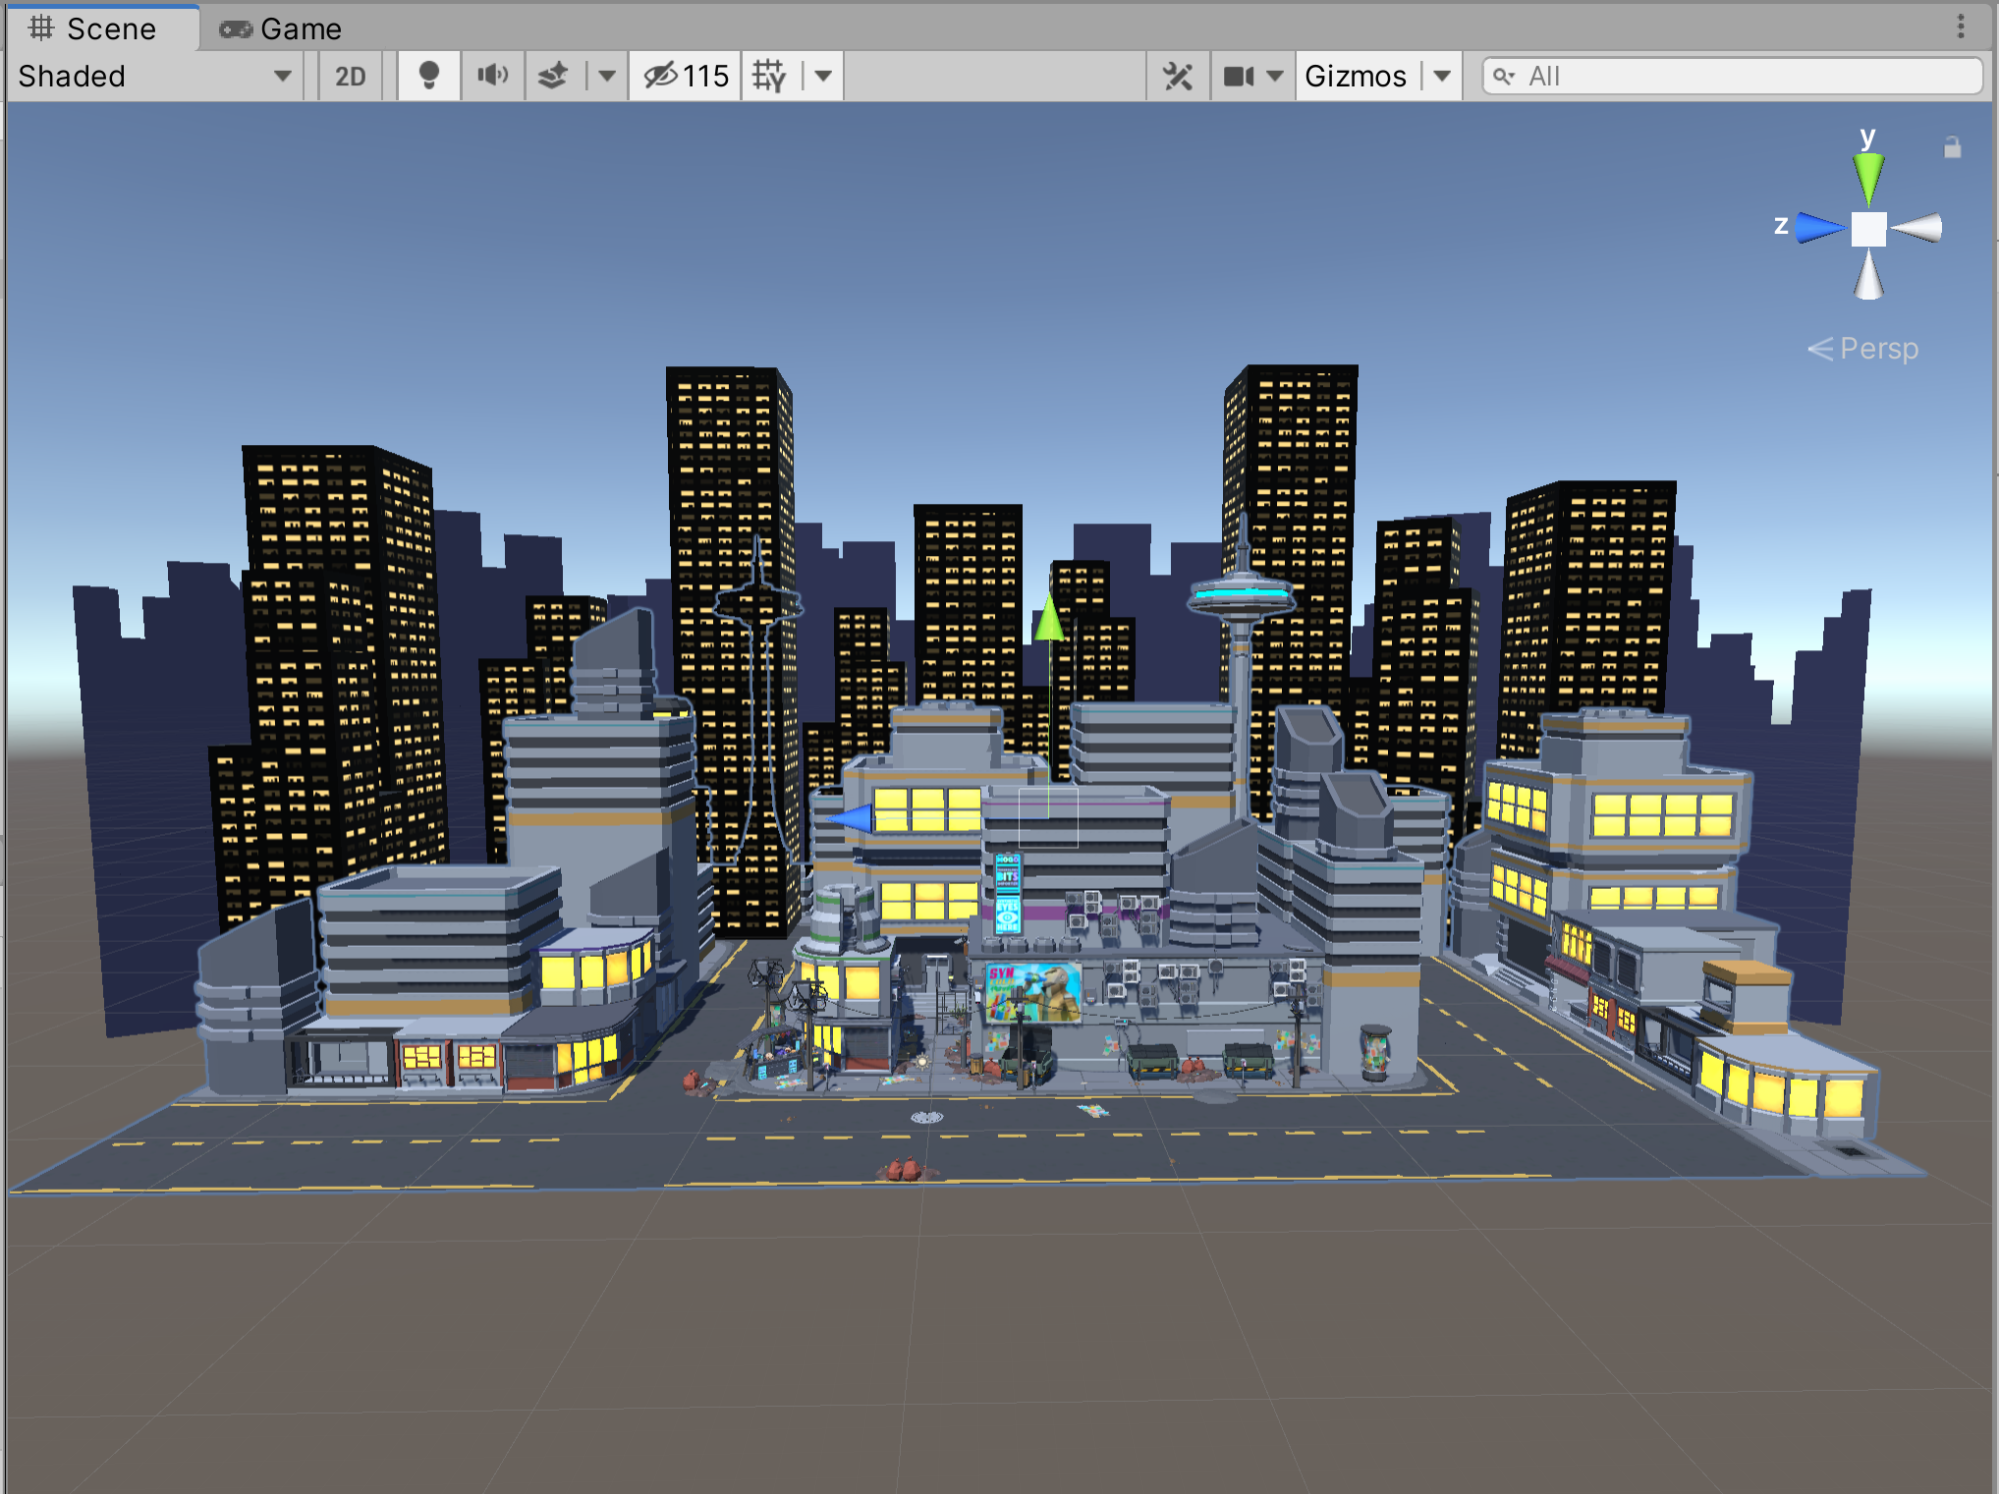Mute scene audio via the speaker icon
1999x1495 pixels.
[x=492, y=75]
